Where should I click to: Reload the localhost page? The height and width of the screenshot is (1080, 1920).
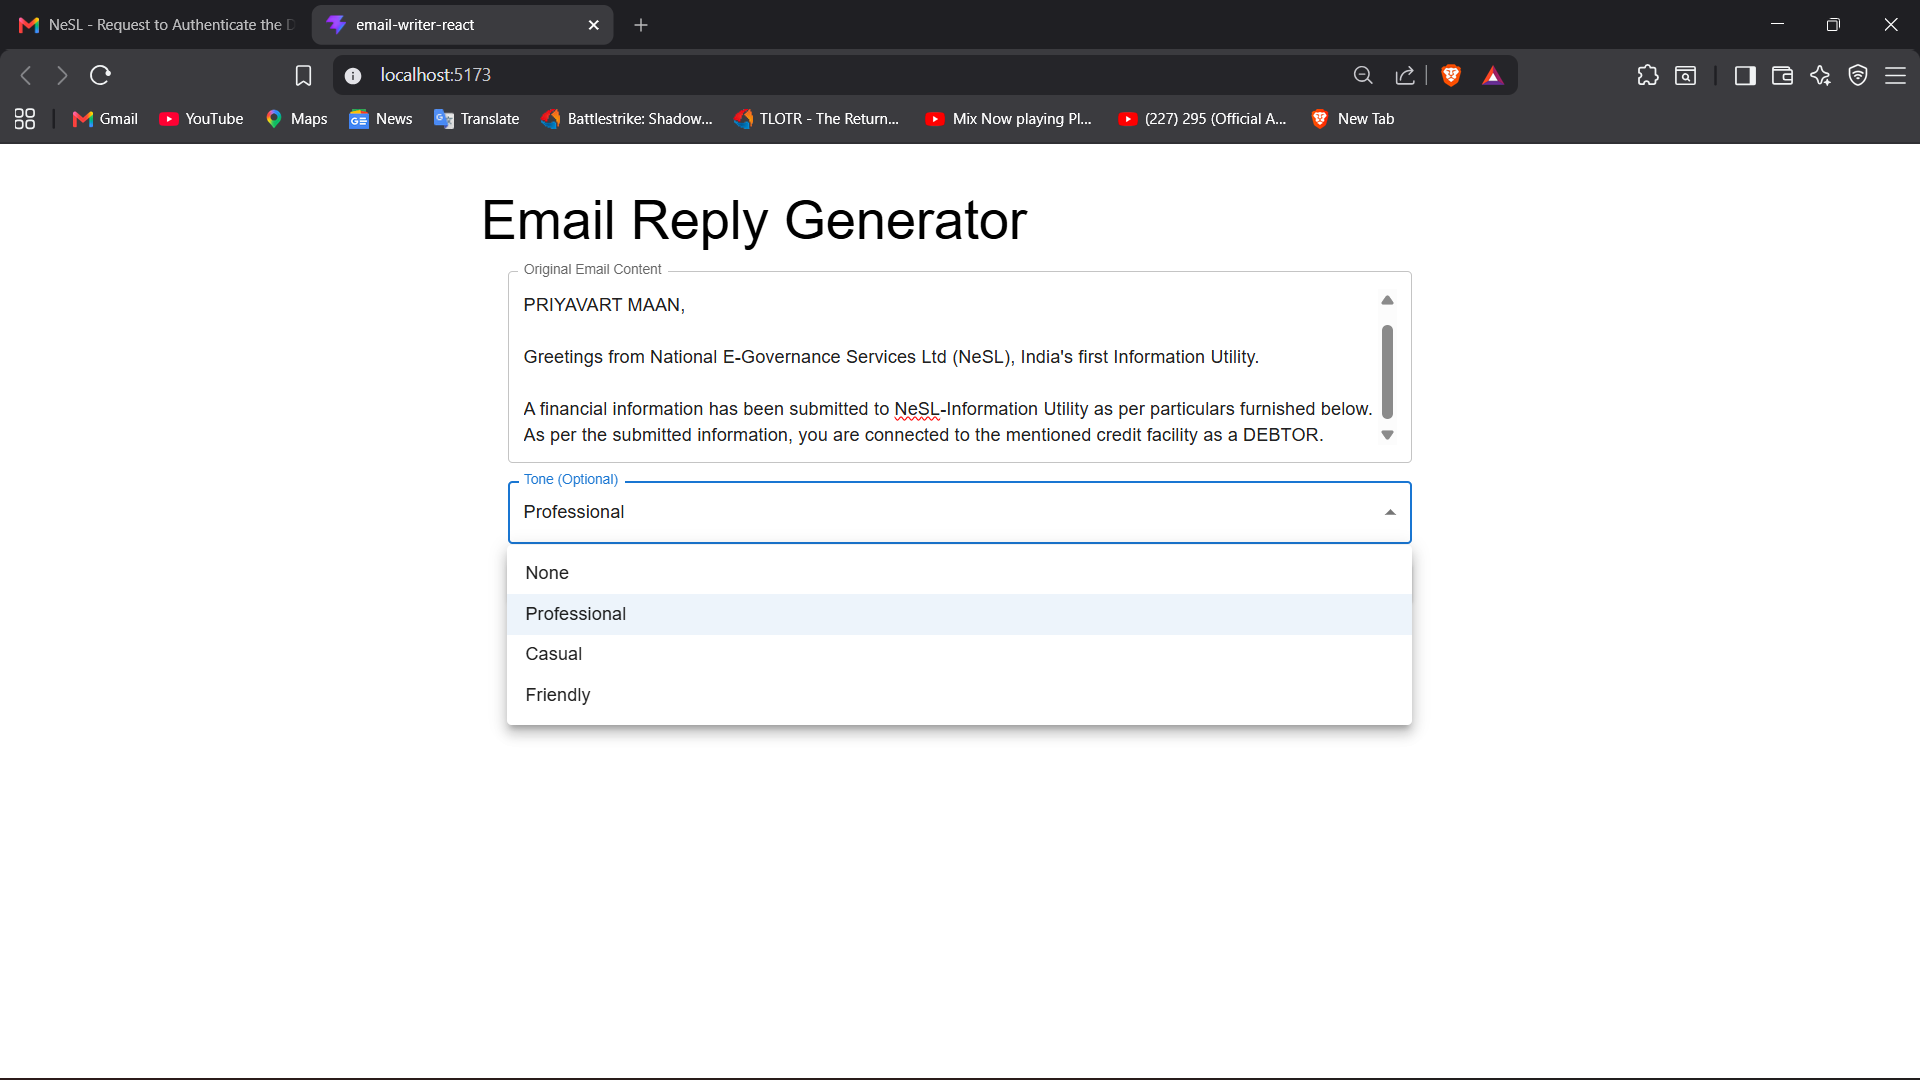pyautogui.click(x=100, y=75)
